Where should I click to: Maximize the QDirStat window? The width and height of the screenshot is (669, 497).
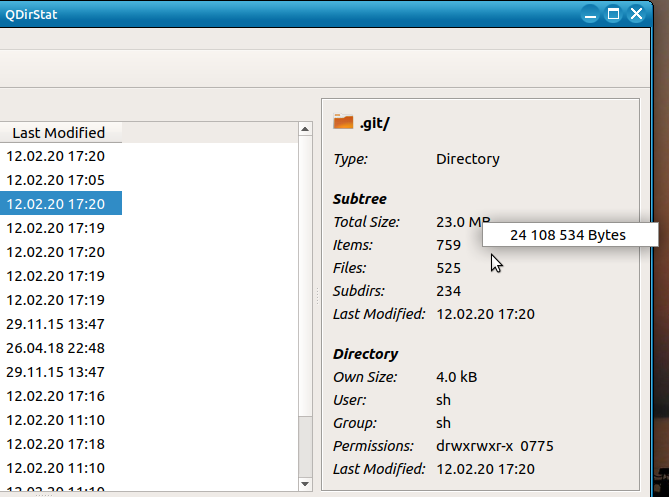pos(613,15)
